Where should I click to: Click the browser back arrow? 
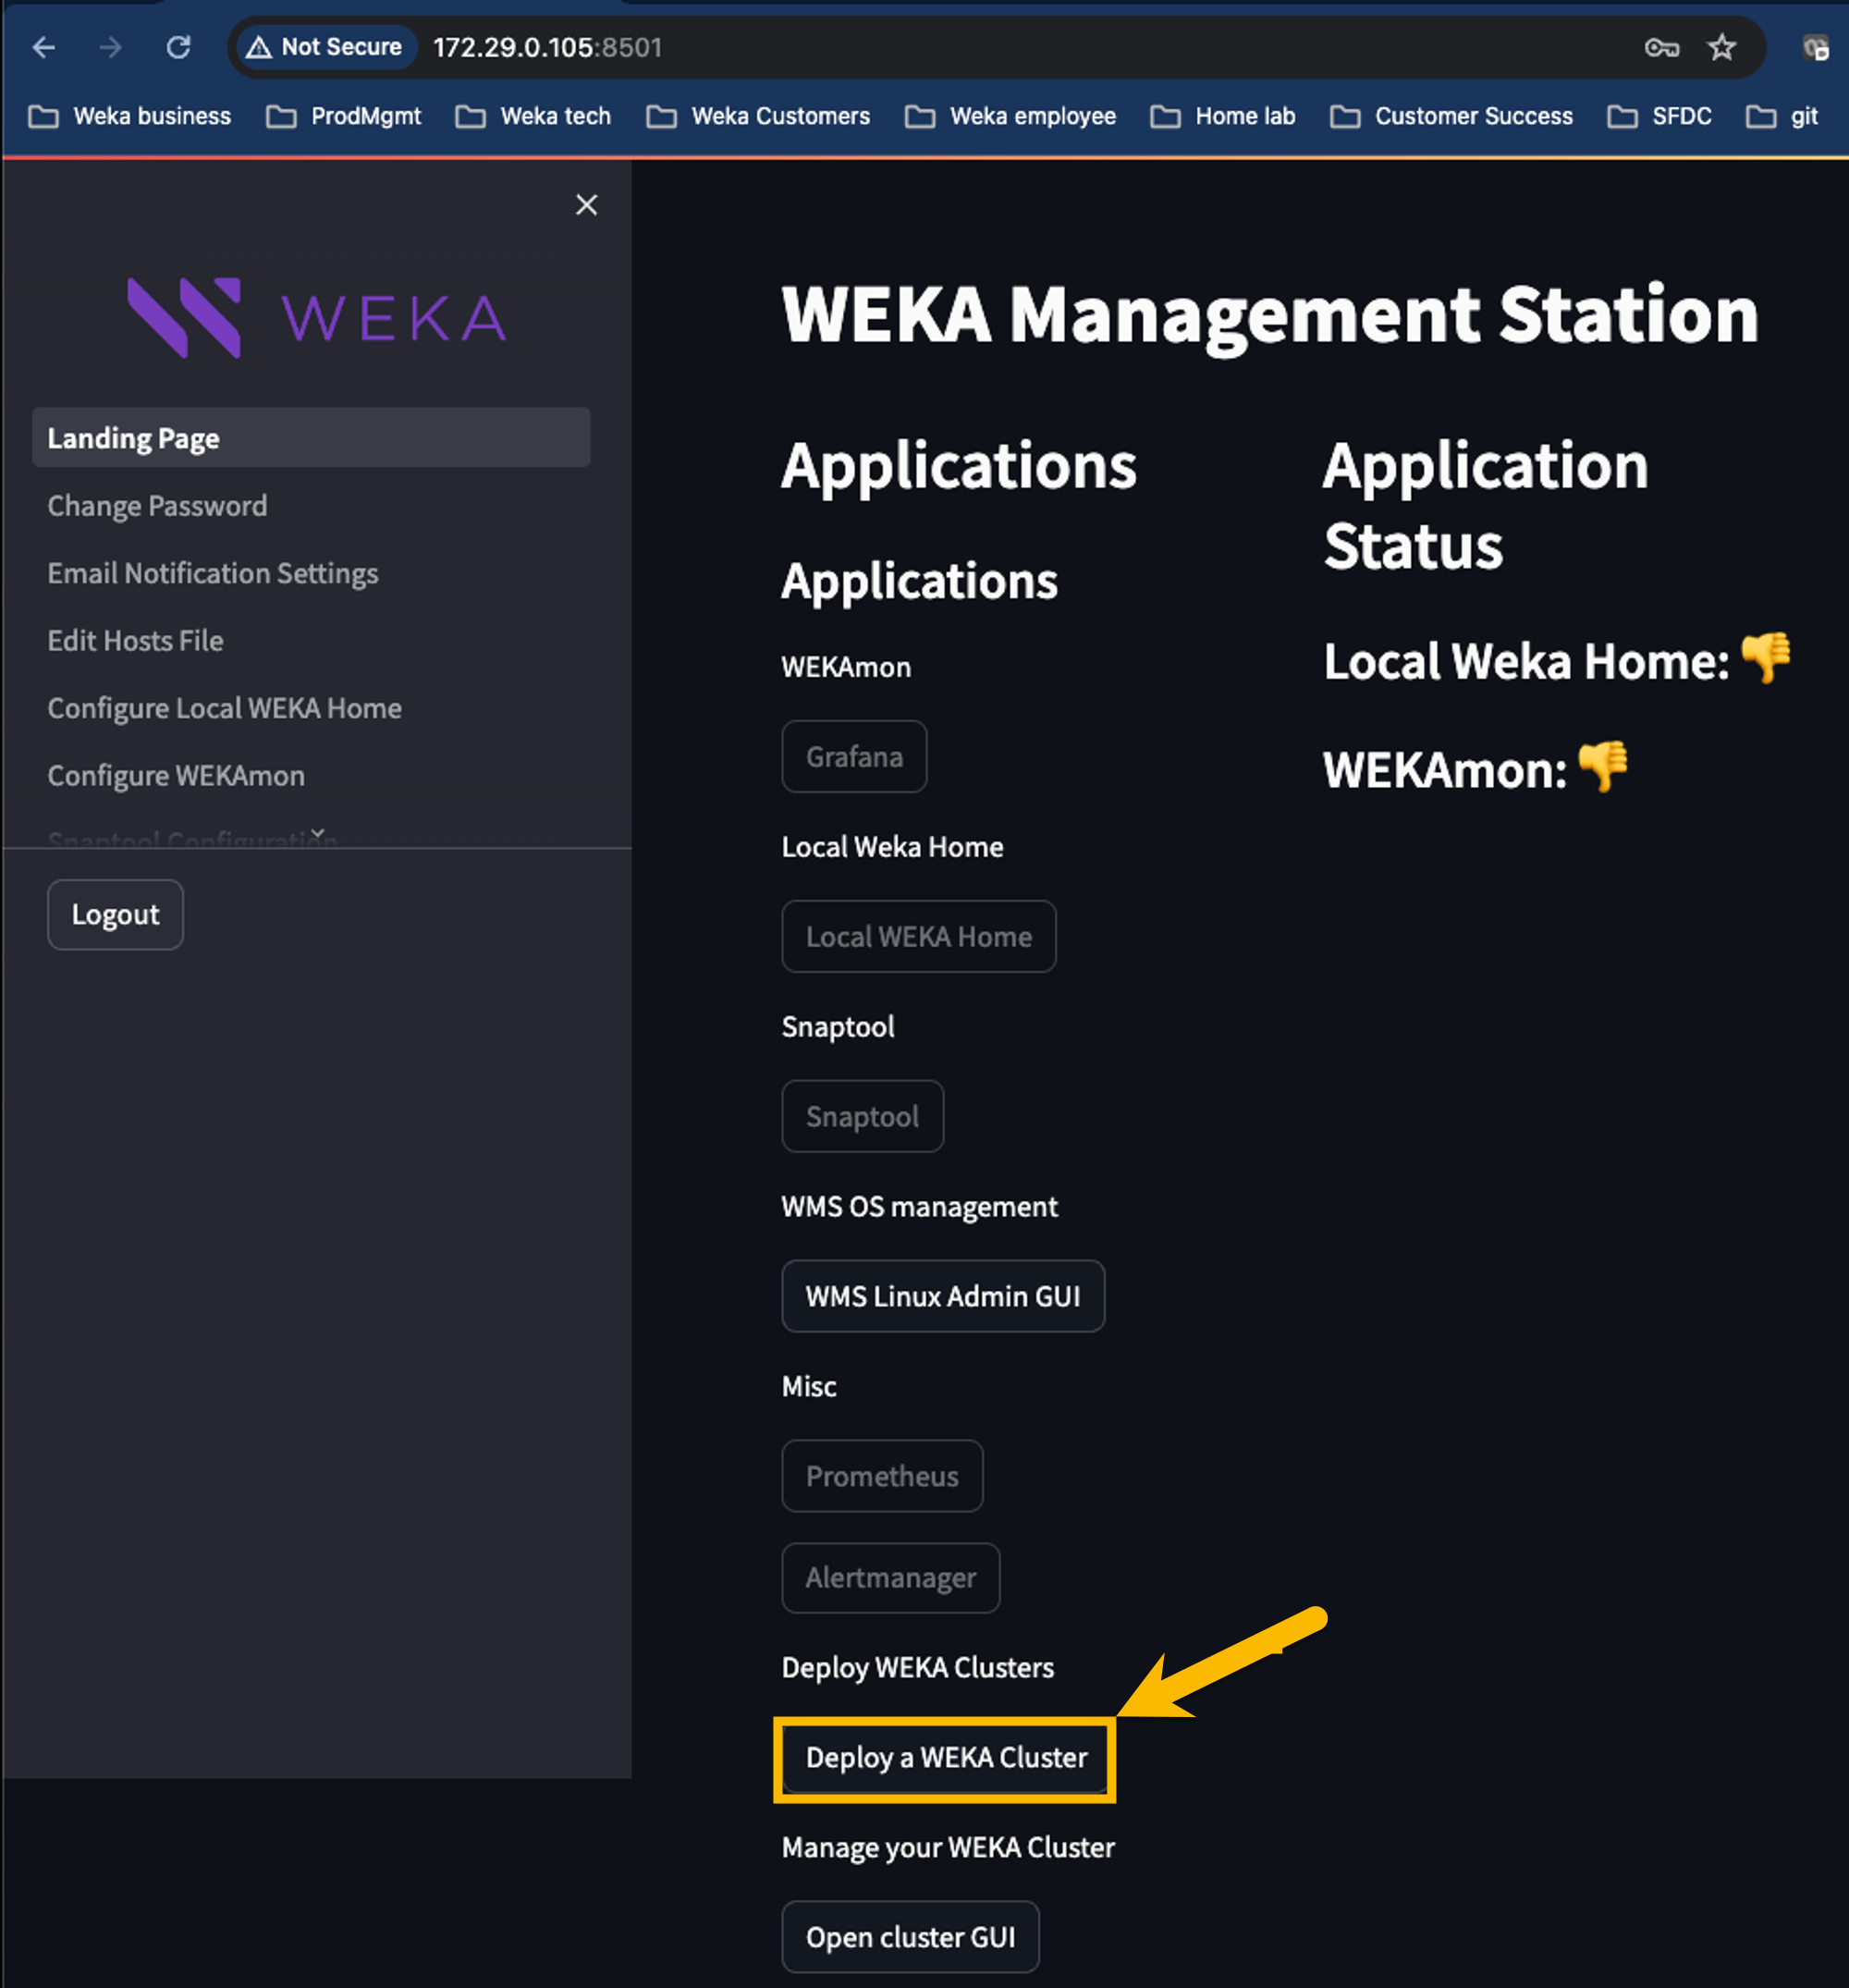(44, 47)
